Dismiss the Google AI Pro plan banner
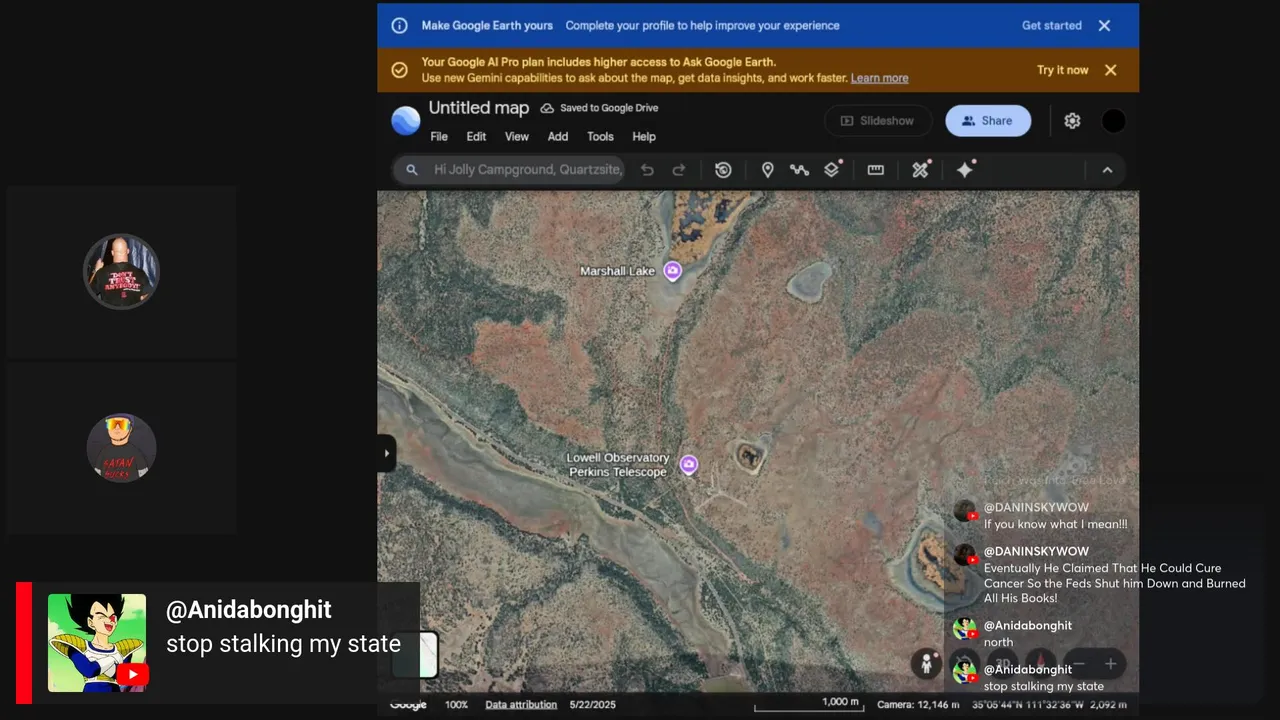The width and height of the screenshot is (1280, 720). coord(1110,70)
